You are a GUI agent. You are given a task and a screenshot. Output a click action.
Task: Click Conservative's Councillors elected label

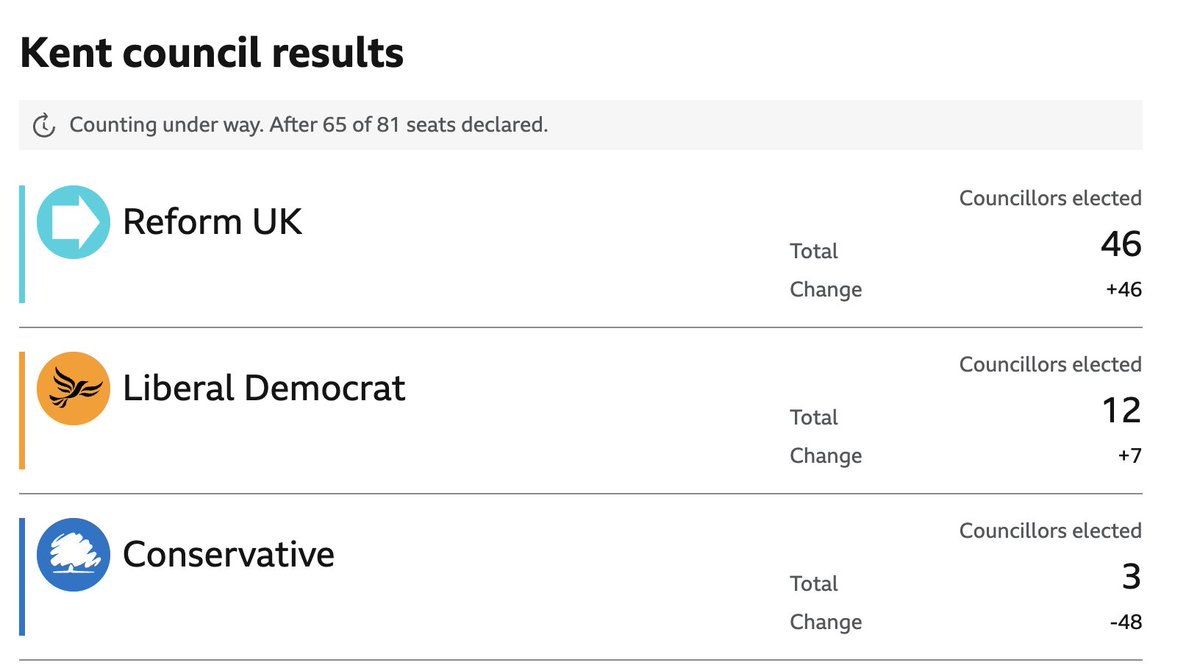(1050, 530)
